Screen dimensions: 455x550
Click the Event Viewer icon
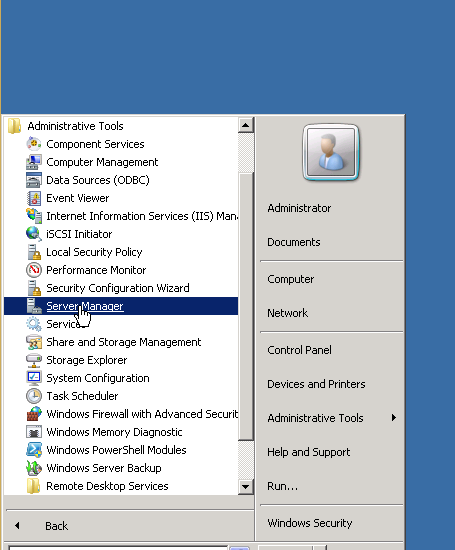tap(34, 198)
